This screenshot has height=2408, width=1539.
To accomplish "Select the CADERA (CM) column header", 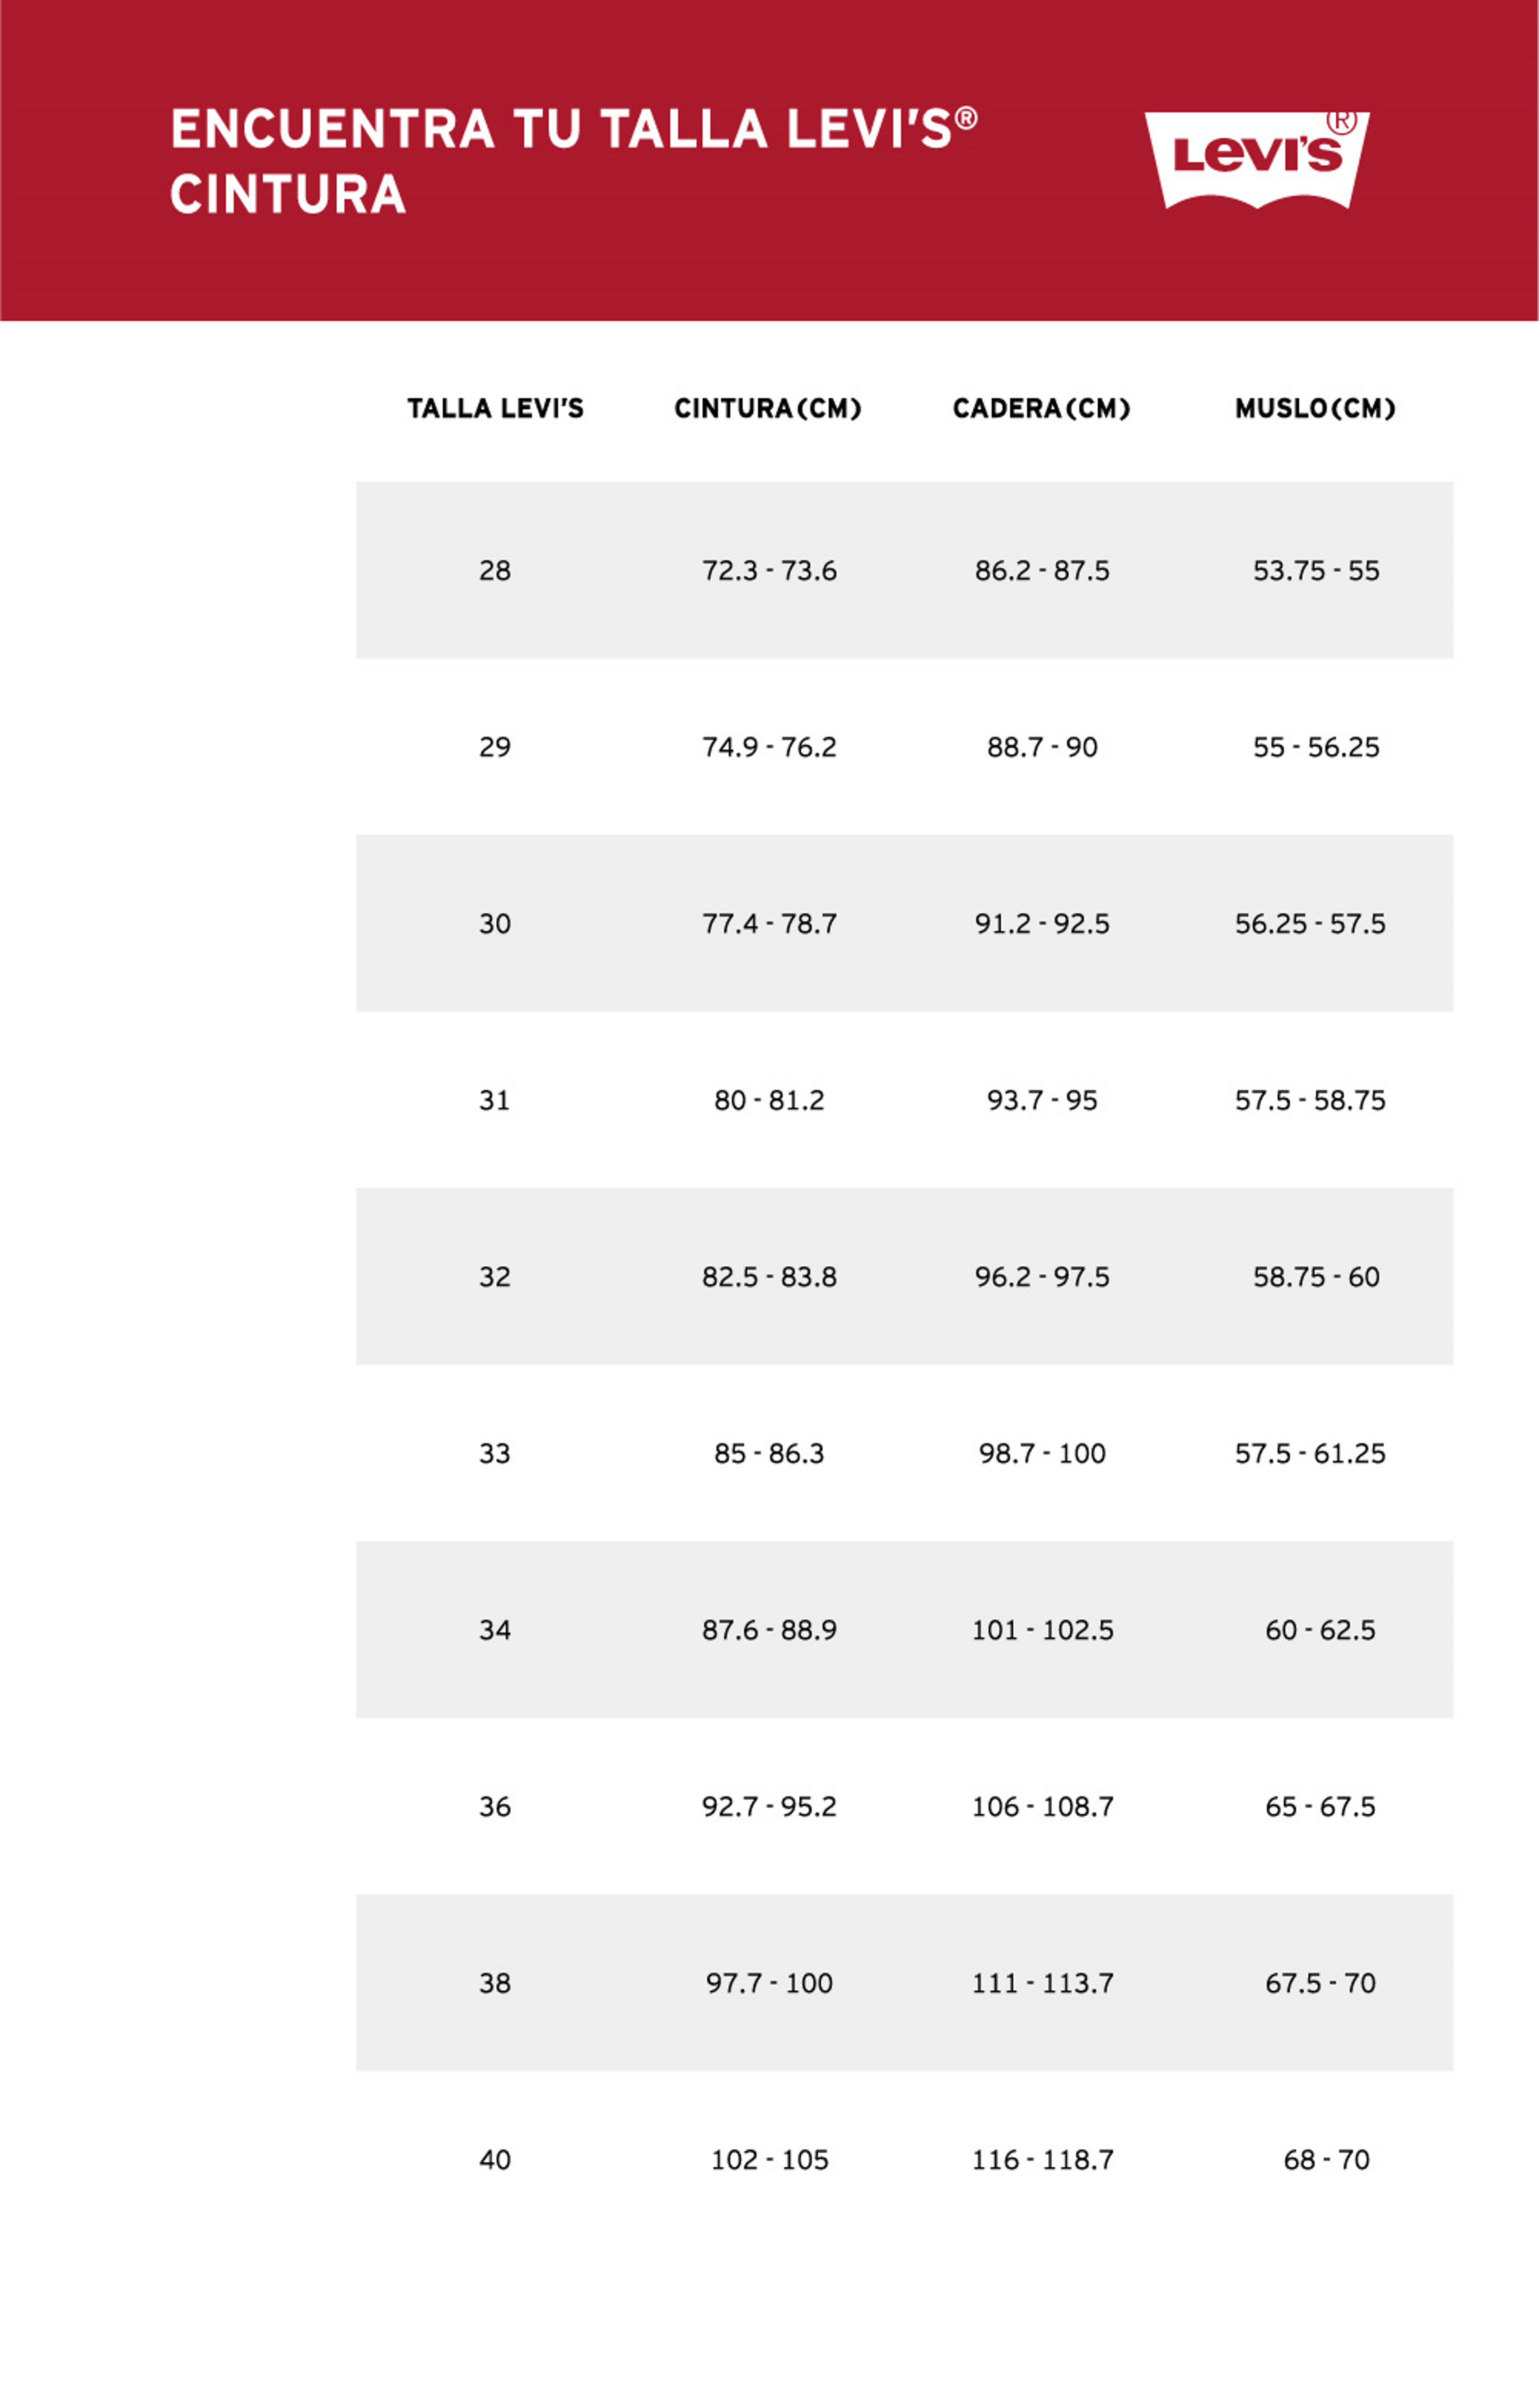I will 1042,408.
